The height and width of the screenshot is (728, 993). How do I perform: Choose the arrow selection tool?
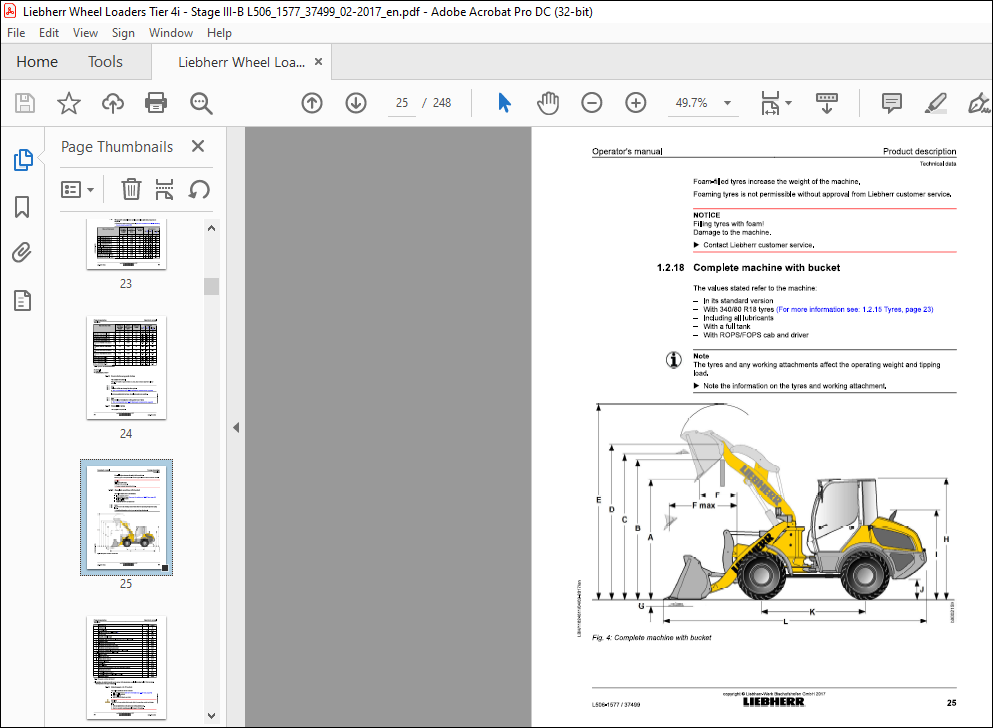[504, 103]
